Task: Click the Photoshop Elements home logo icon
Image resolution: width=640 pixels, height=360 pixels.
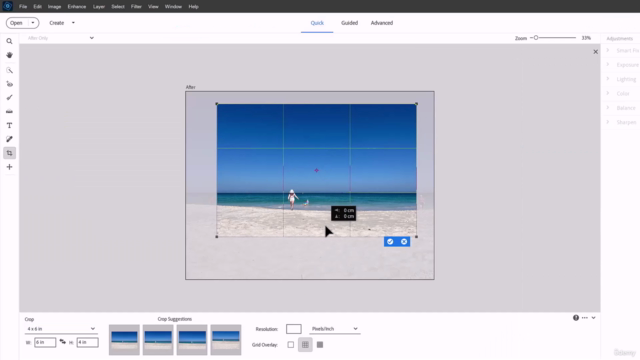Action: [7, 6]
